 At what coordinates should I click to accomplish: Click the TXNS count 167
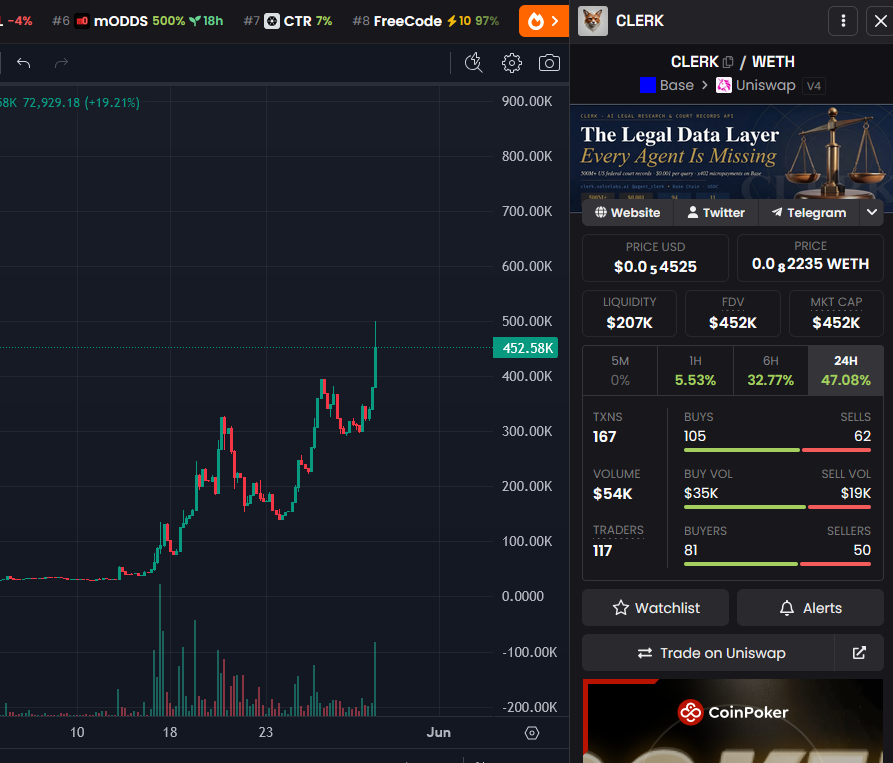tap(604, 437)
